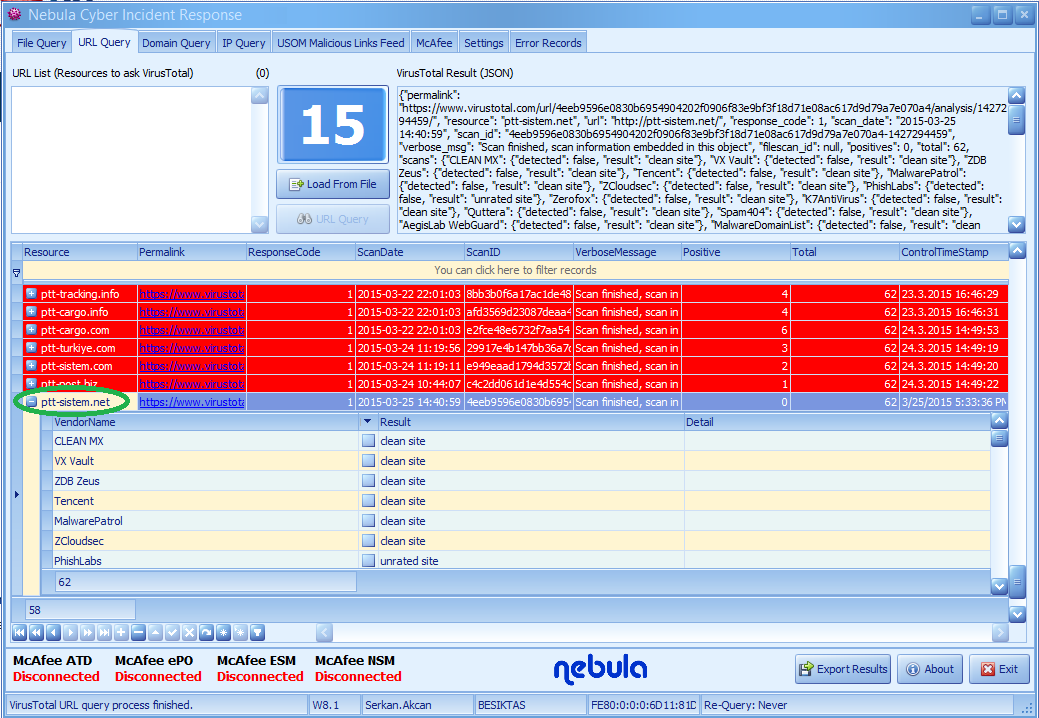
Task: Cancel edit with X navigator icon
Action: pyautogui.click(x=190, y=633)
